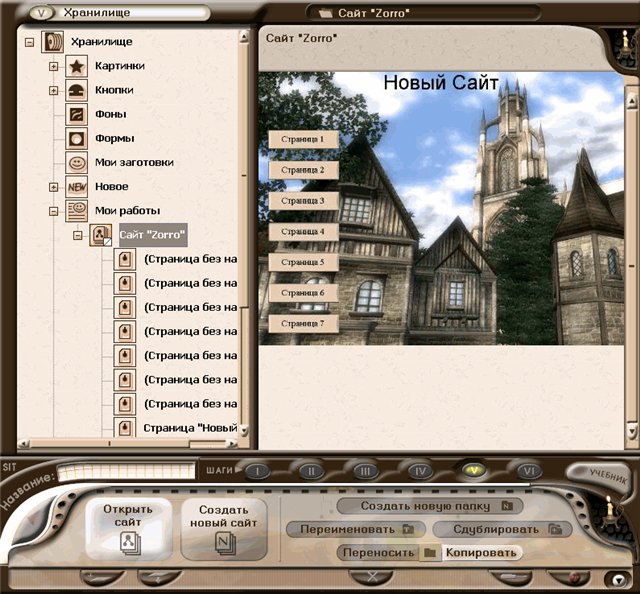Go to step III

(365, 472)
